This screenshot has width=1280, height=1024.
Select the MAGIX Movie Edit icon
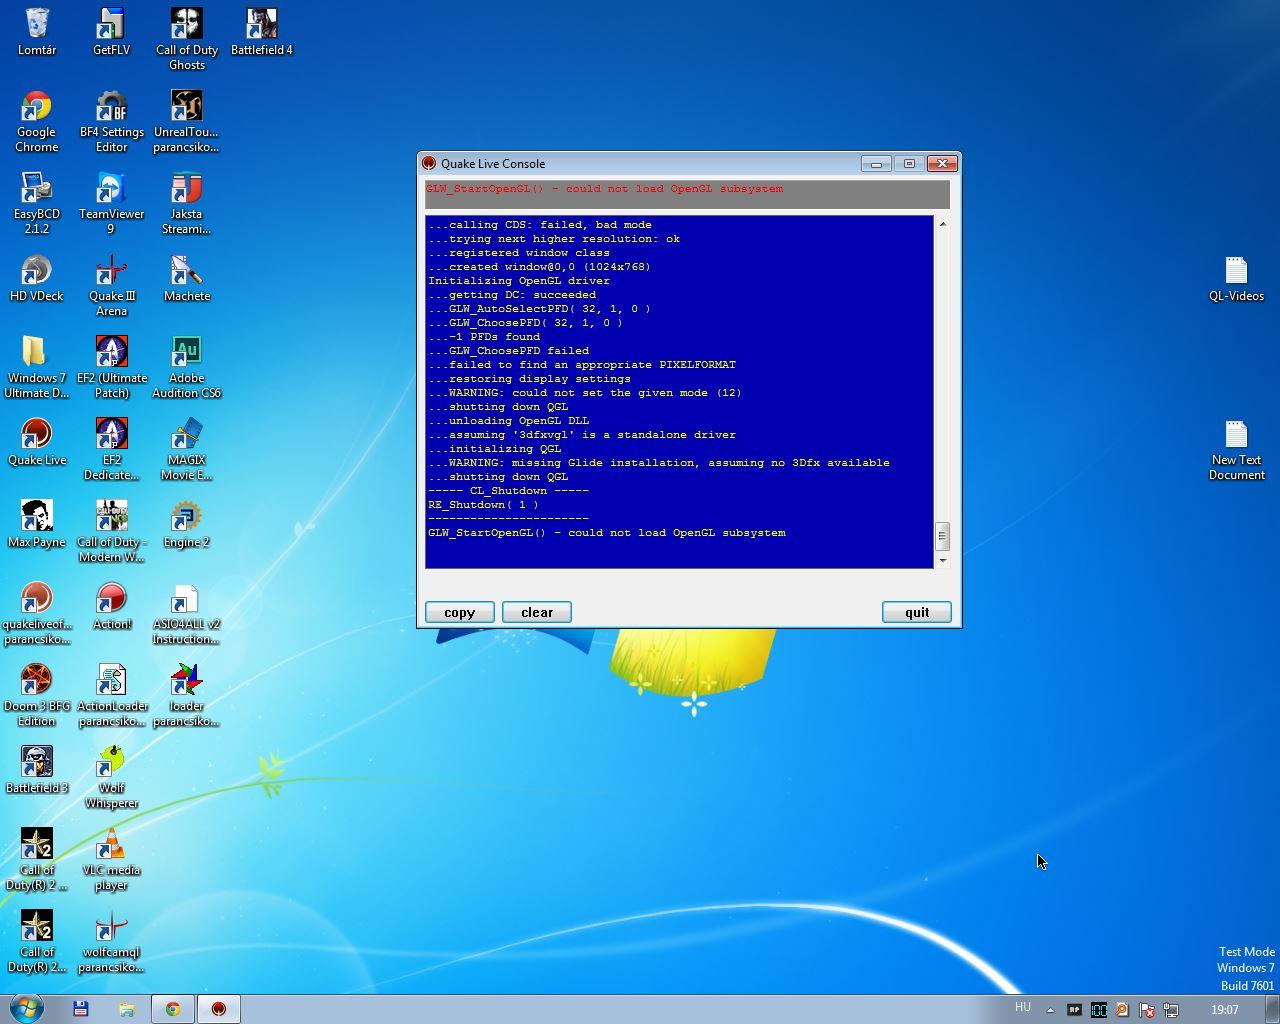(x=187, y=450)
